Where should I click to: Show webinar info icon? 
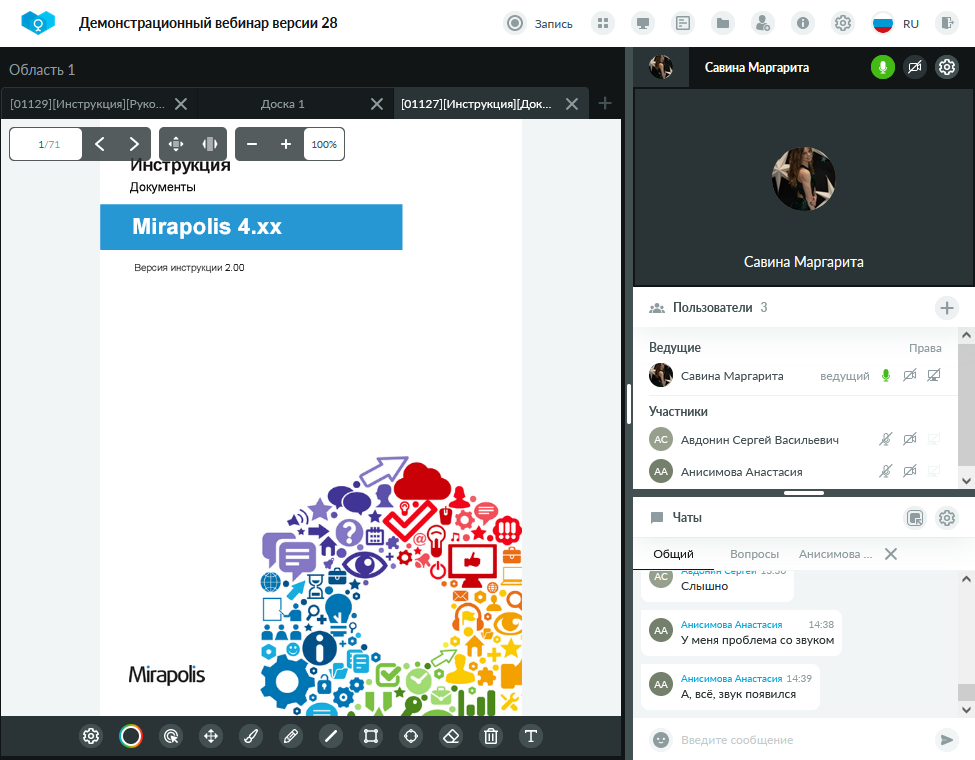tap(803, 24)
